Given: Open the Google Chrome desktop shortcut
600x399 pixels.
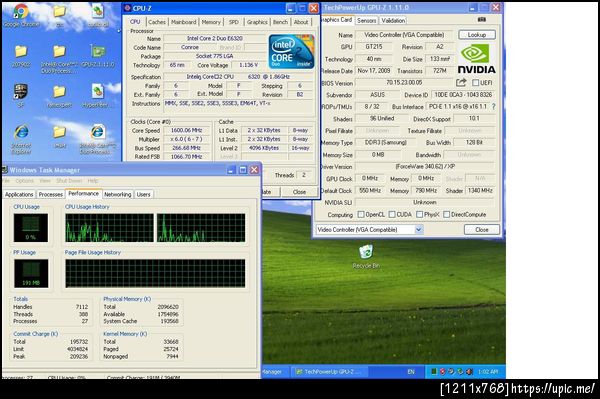Looking at the screenshot, I should (21, 15).
